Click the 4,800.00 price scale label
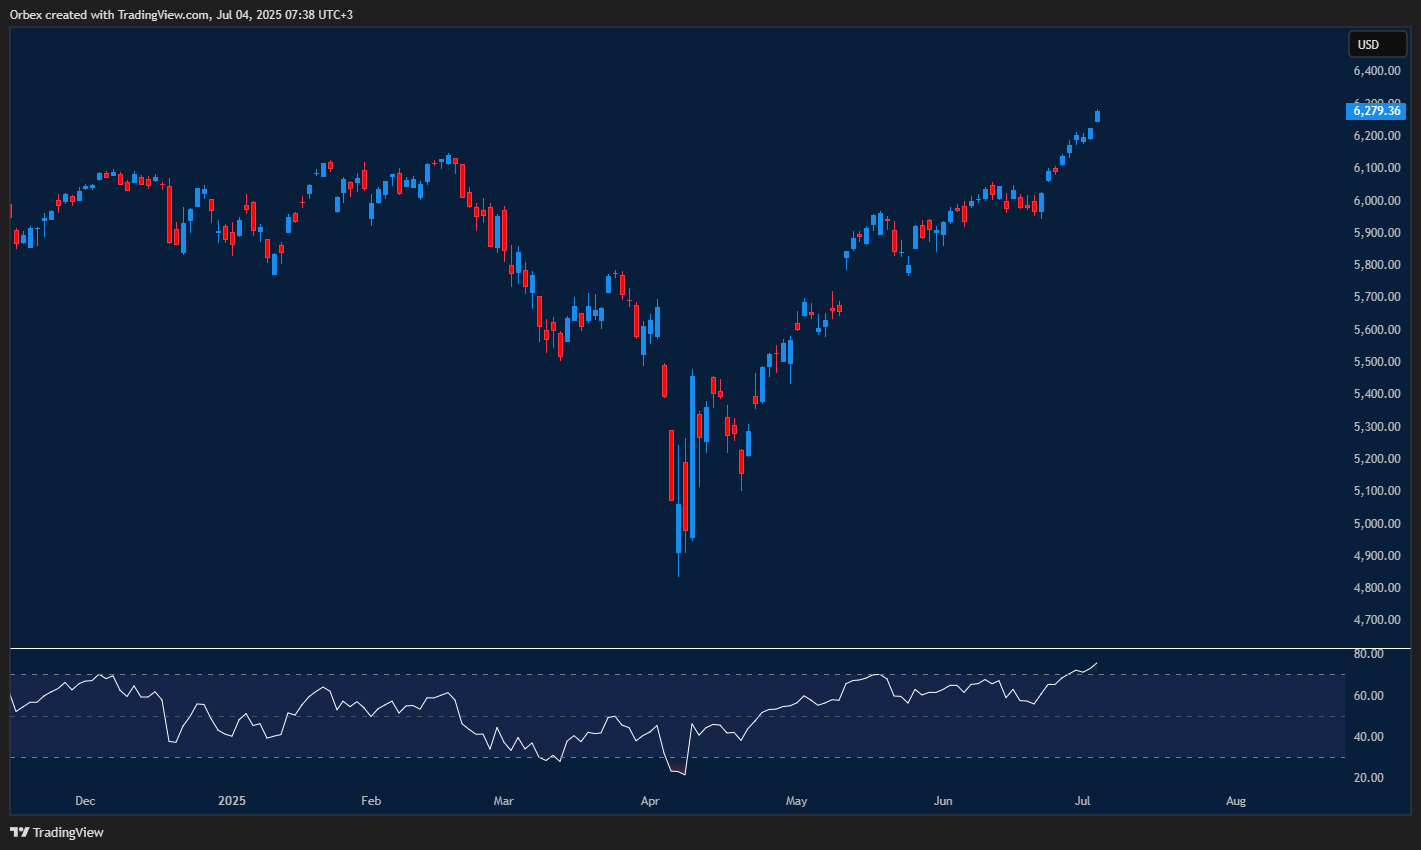The image size is (1421, 850). [x=1376, y=587]
